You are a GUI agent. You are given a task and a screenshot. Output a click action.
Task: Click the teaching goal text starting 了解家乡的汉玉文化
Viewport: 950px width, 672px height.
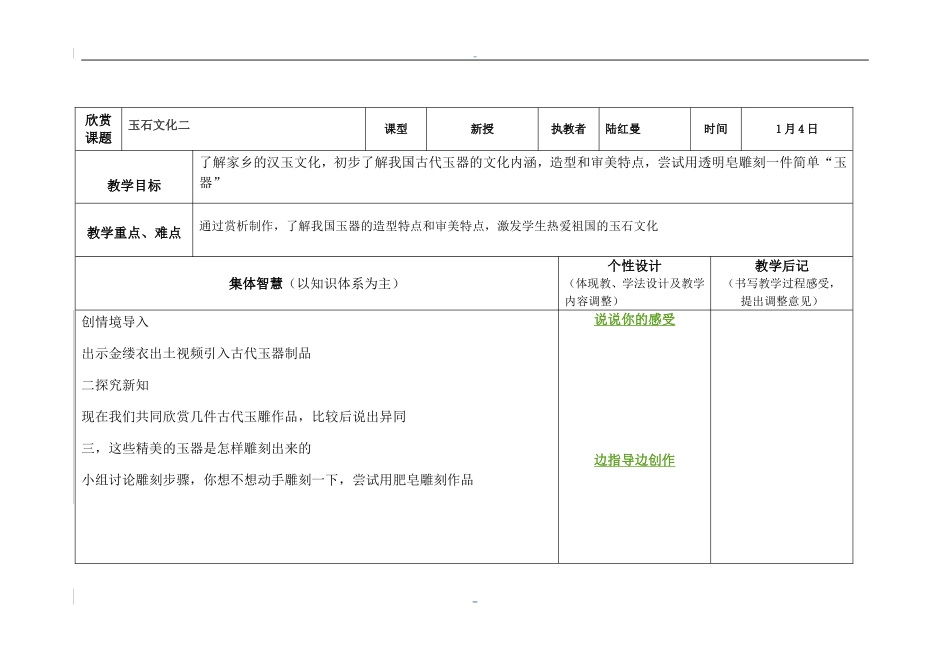(523, 172)
